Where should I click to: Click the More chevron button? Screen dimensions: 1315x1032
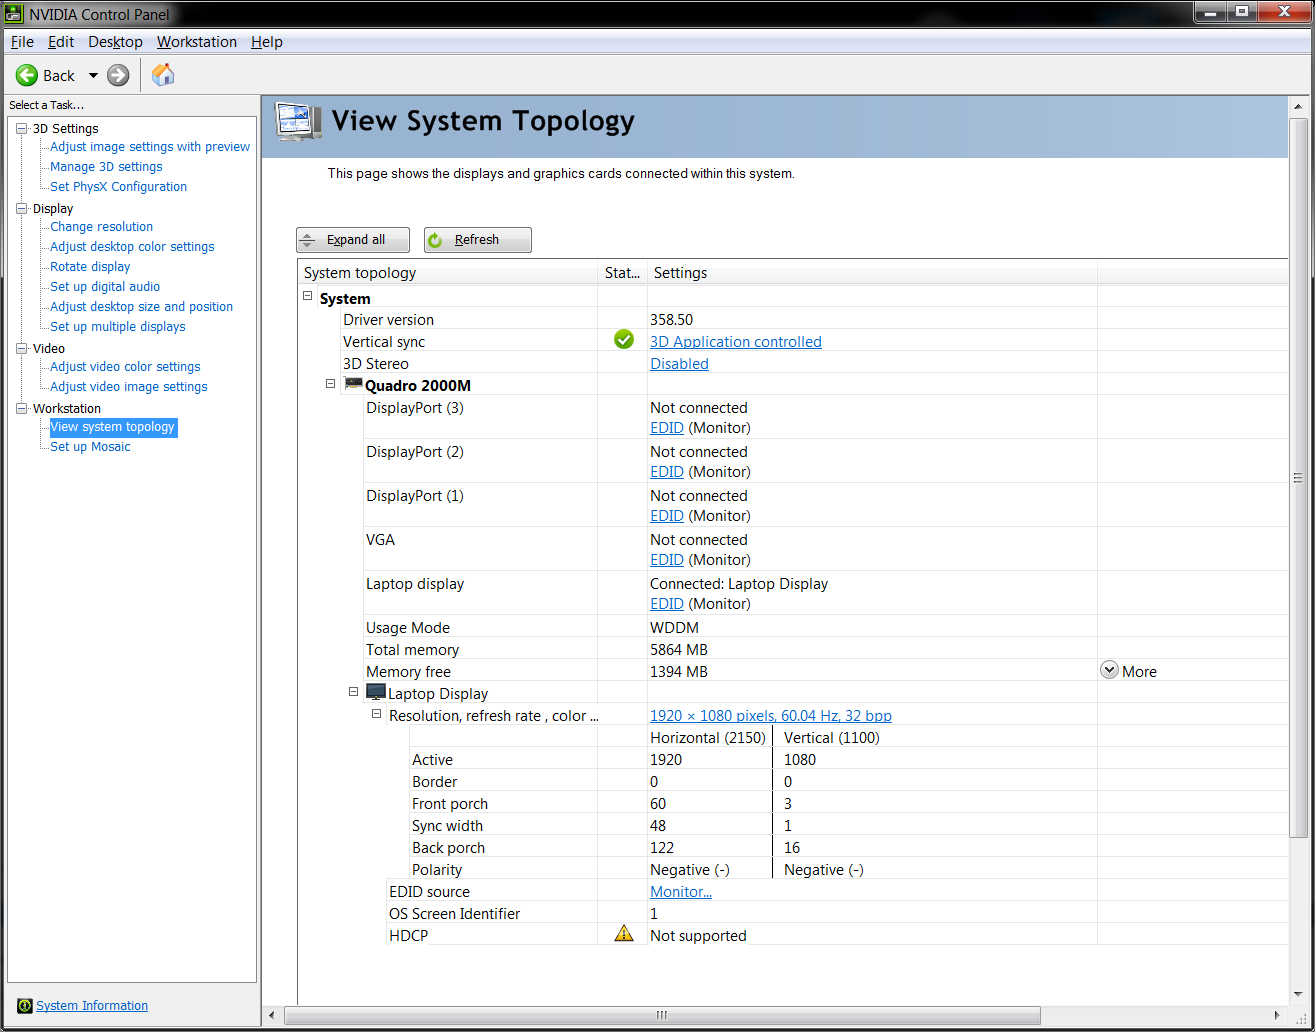coord(1109,670)
